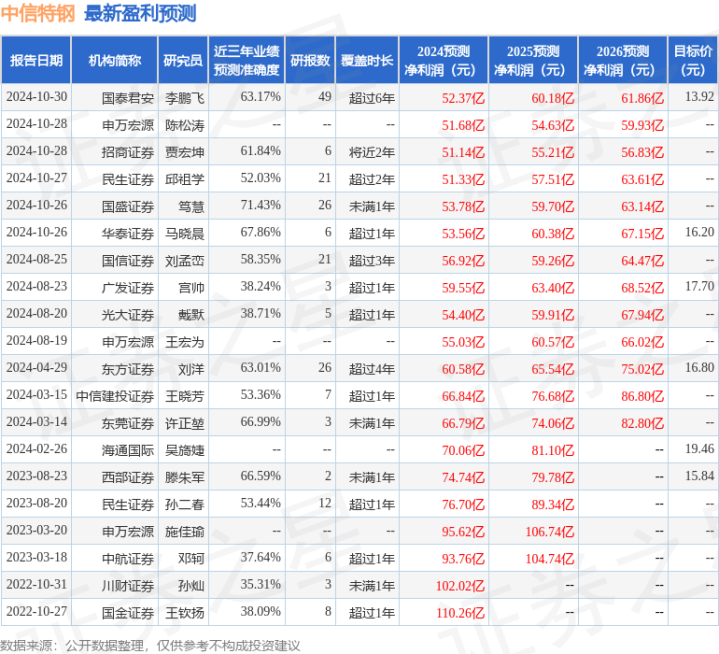Viewport: 719px width, 654px height.
Task: Select institution 国盛证券
Action: click(x=127, y=206)
